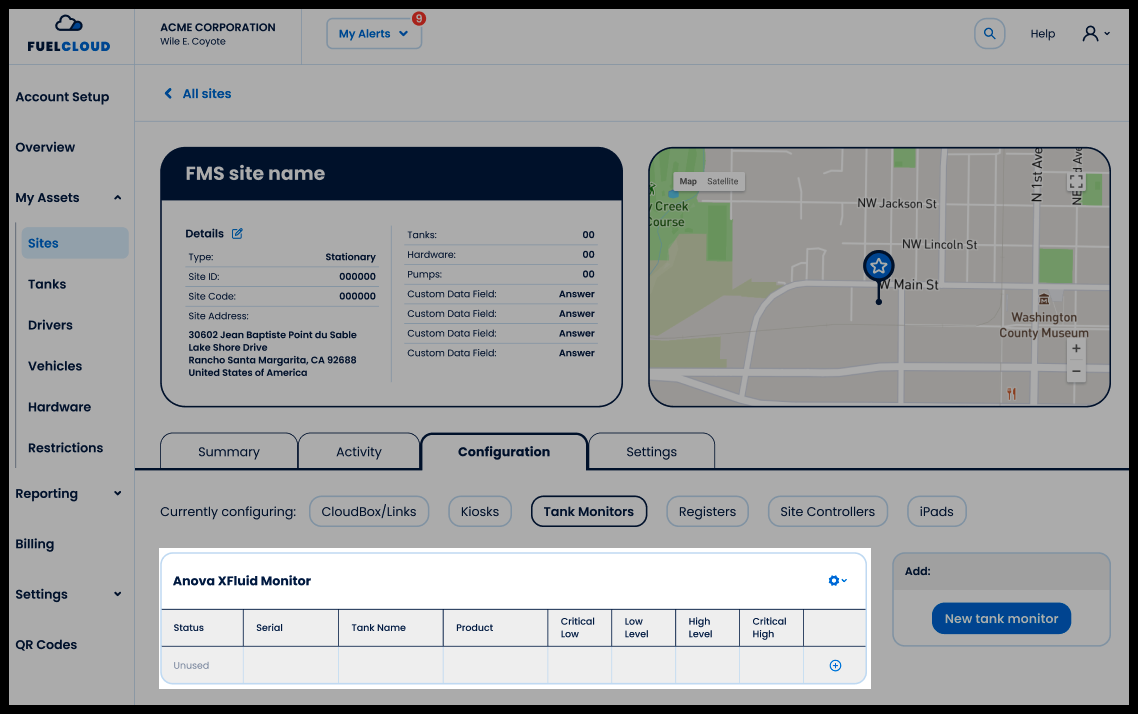1138x714 pixels.
Task: Select iPads configuration
Action: tap(936, 512)
